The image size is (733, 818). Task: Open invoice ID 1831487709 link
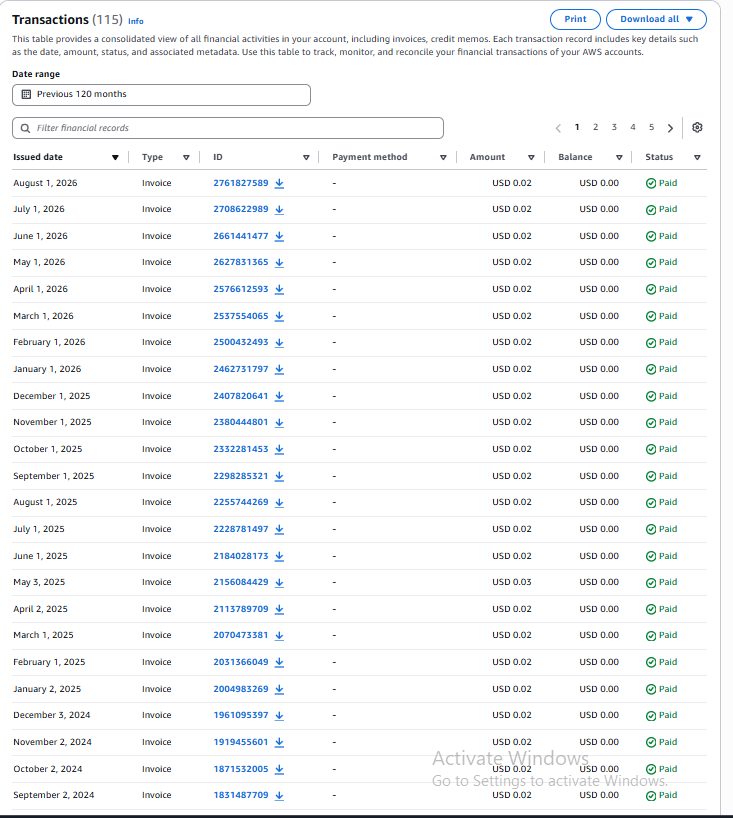(241, 795)
